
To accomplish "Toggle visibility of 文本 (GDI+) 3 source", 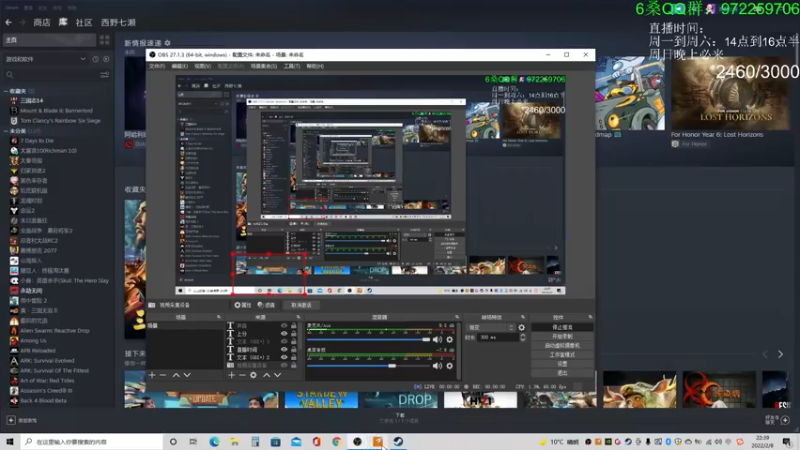I will tap(284, 341).
